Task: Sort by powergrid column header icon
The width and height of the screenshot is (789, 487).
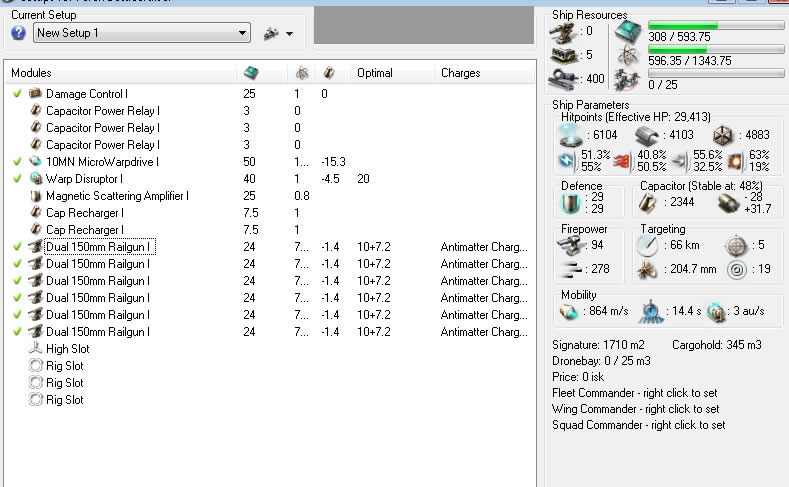Action: [x=302, y=73]
